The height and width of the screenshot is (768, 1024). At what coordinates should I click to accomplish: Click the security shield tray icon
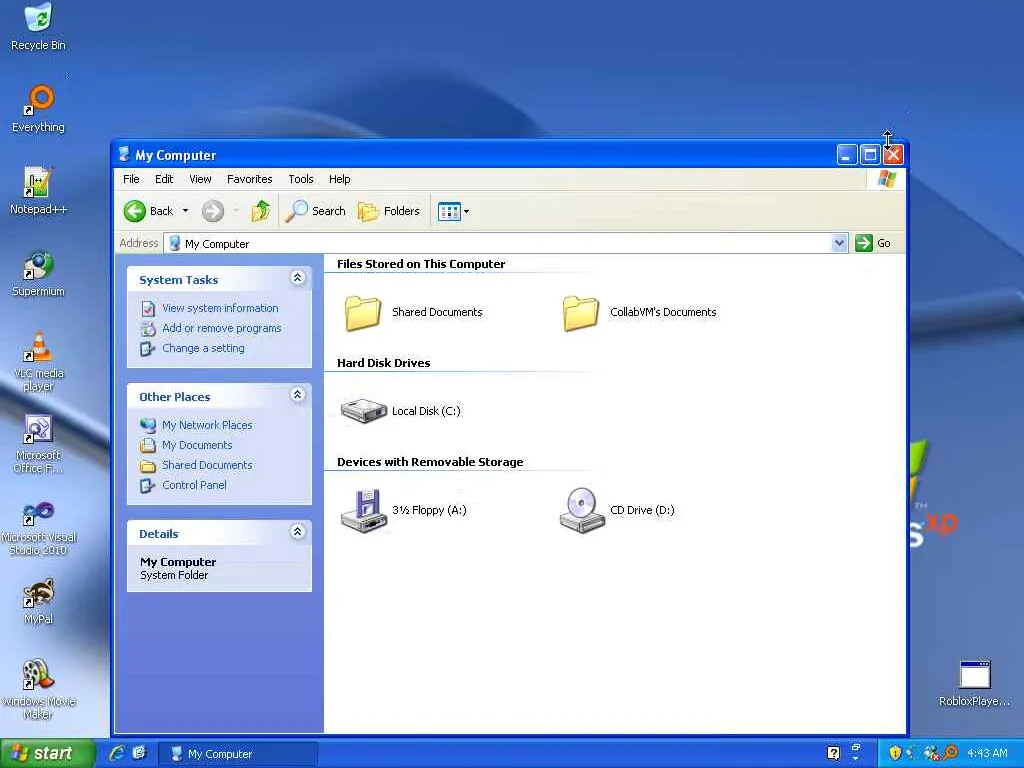[895, 753]
